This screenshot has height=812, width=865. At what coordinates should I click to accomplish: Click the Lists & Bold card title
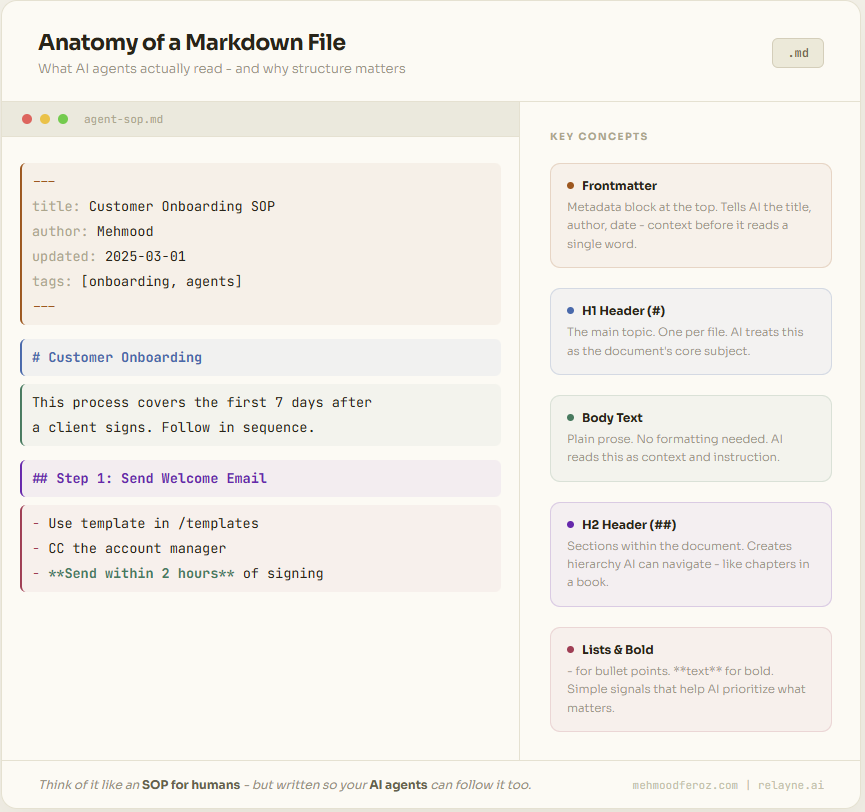click(617, 650)
